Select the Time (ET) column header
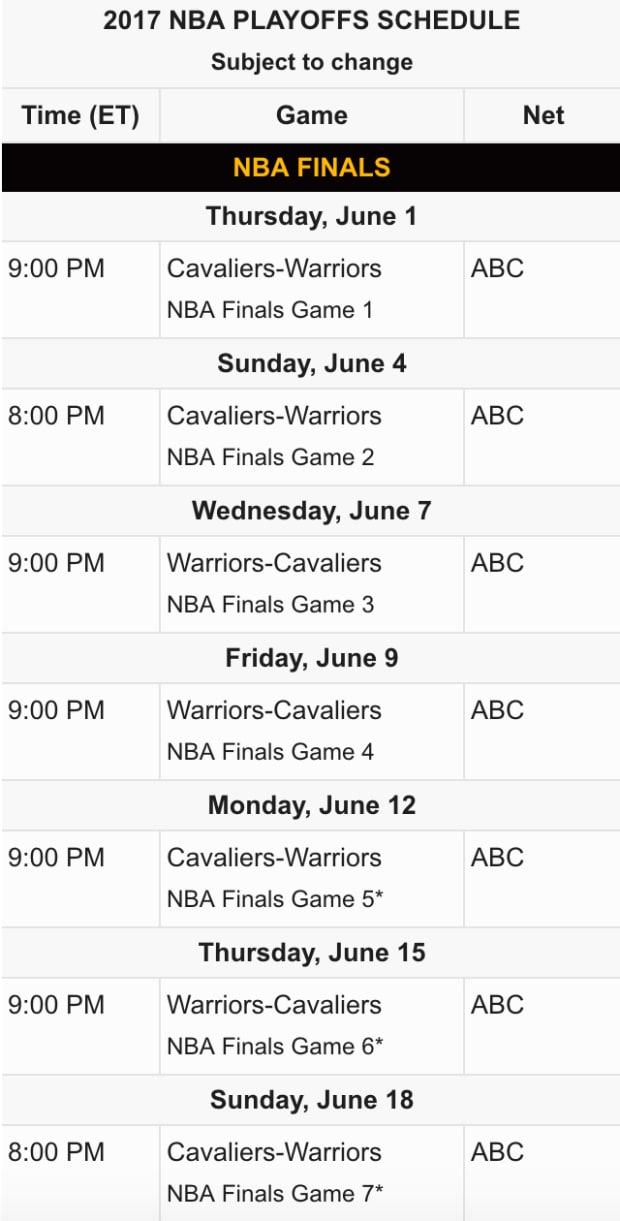The image size is (620, 1221). pyautogui.click(x=80, y=115)
